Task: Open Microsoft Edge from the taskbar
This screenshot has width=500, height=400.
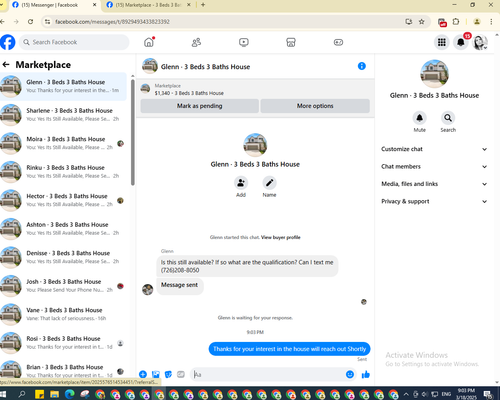Action: [69, 394]
